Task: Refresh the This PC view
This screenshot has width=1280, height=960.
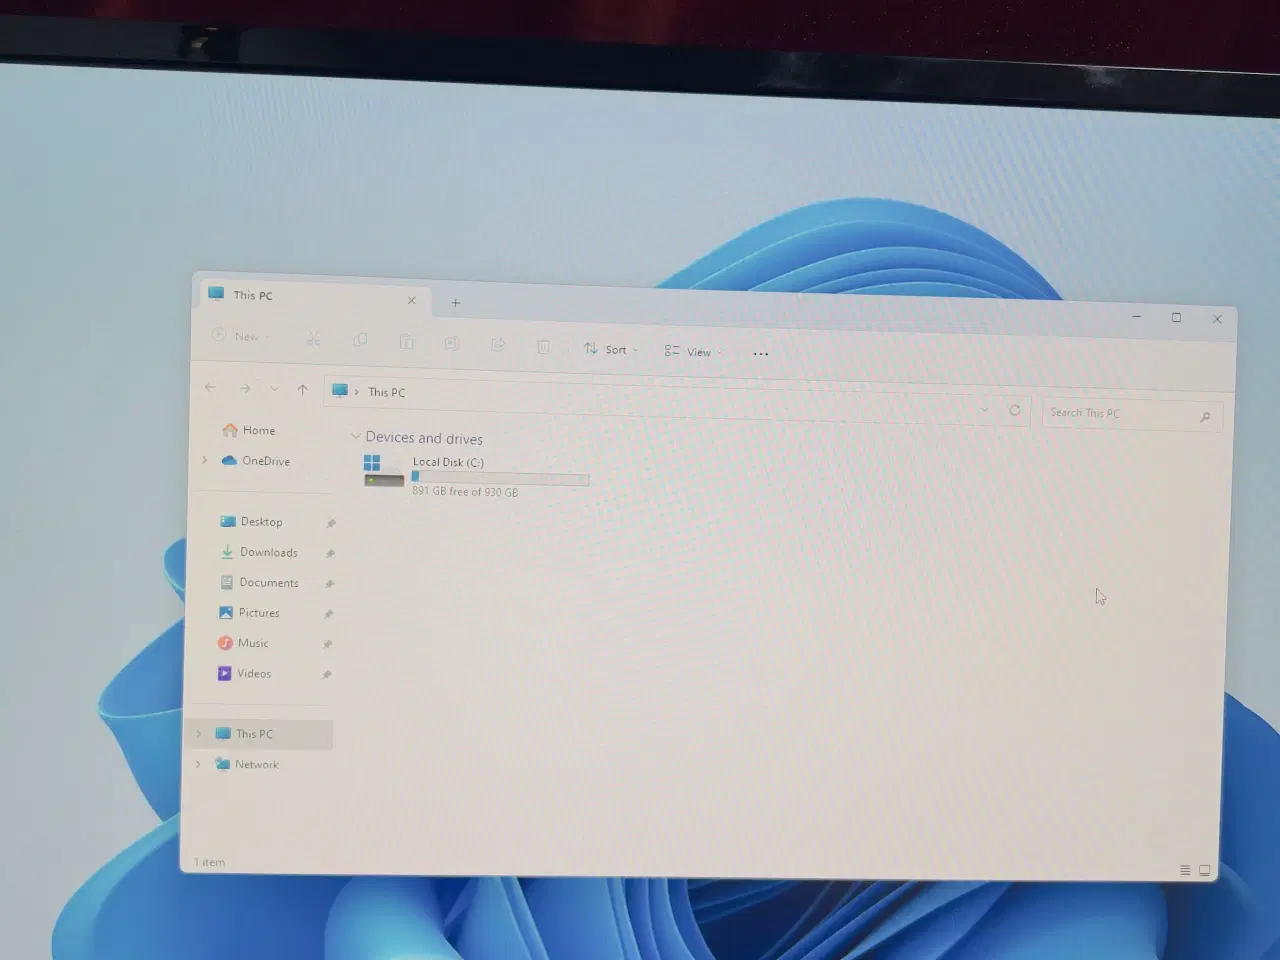Action: click(1014, 410)
